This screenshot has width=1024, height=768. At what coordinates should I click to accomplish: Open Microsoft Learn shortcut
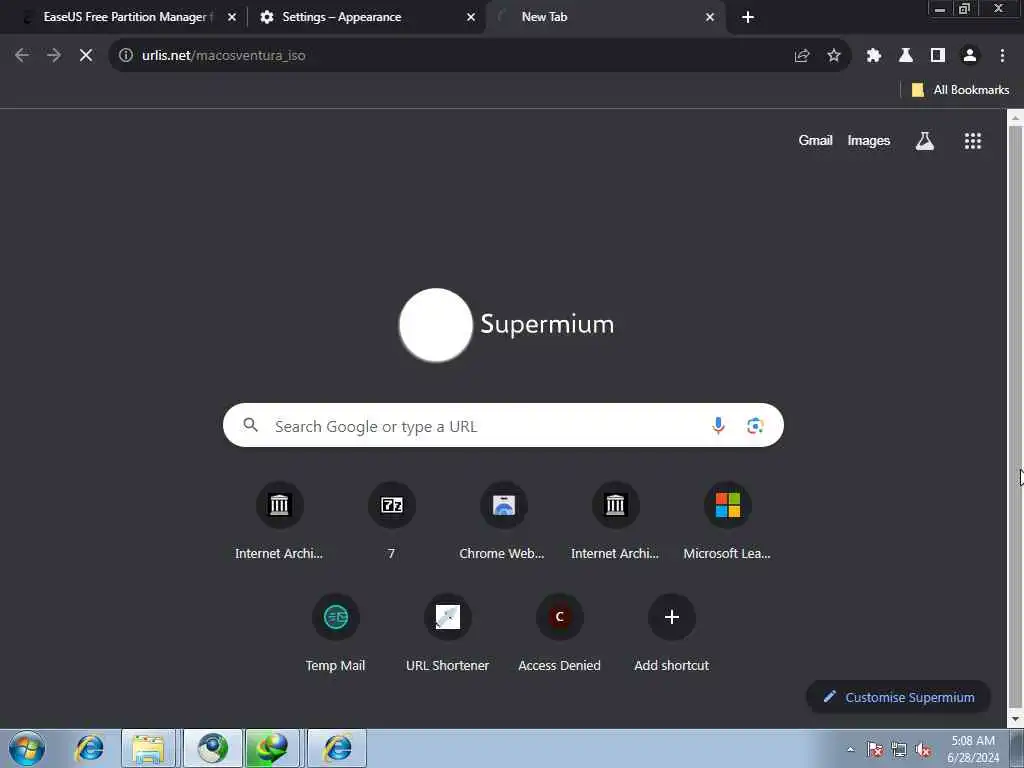(x=727, y=520)
